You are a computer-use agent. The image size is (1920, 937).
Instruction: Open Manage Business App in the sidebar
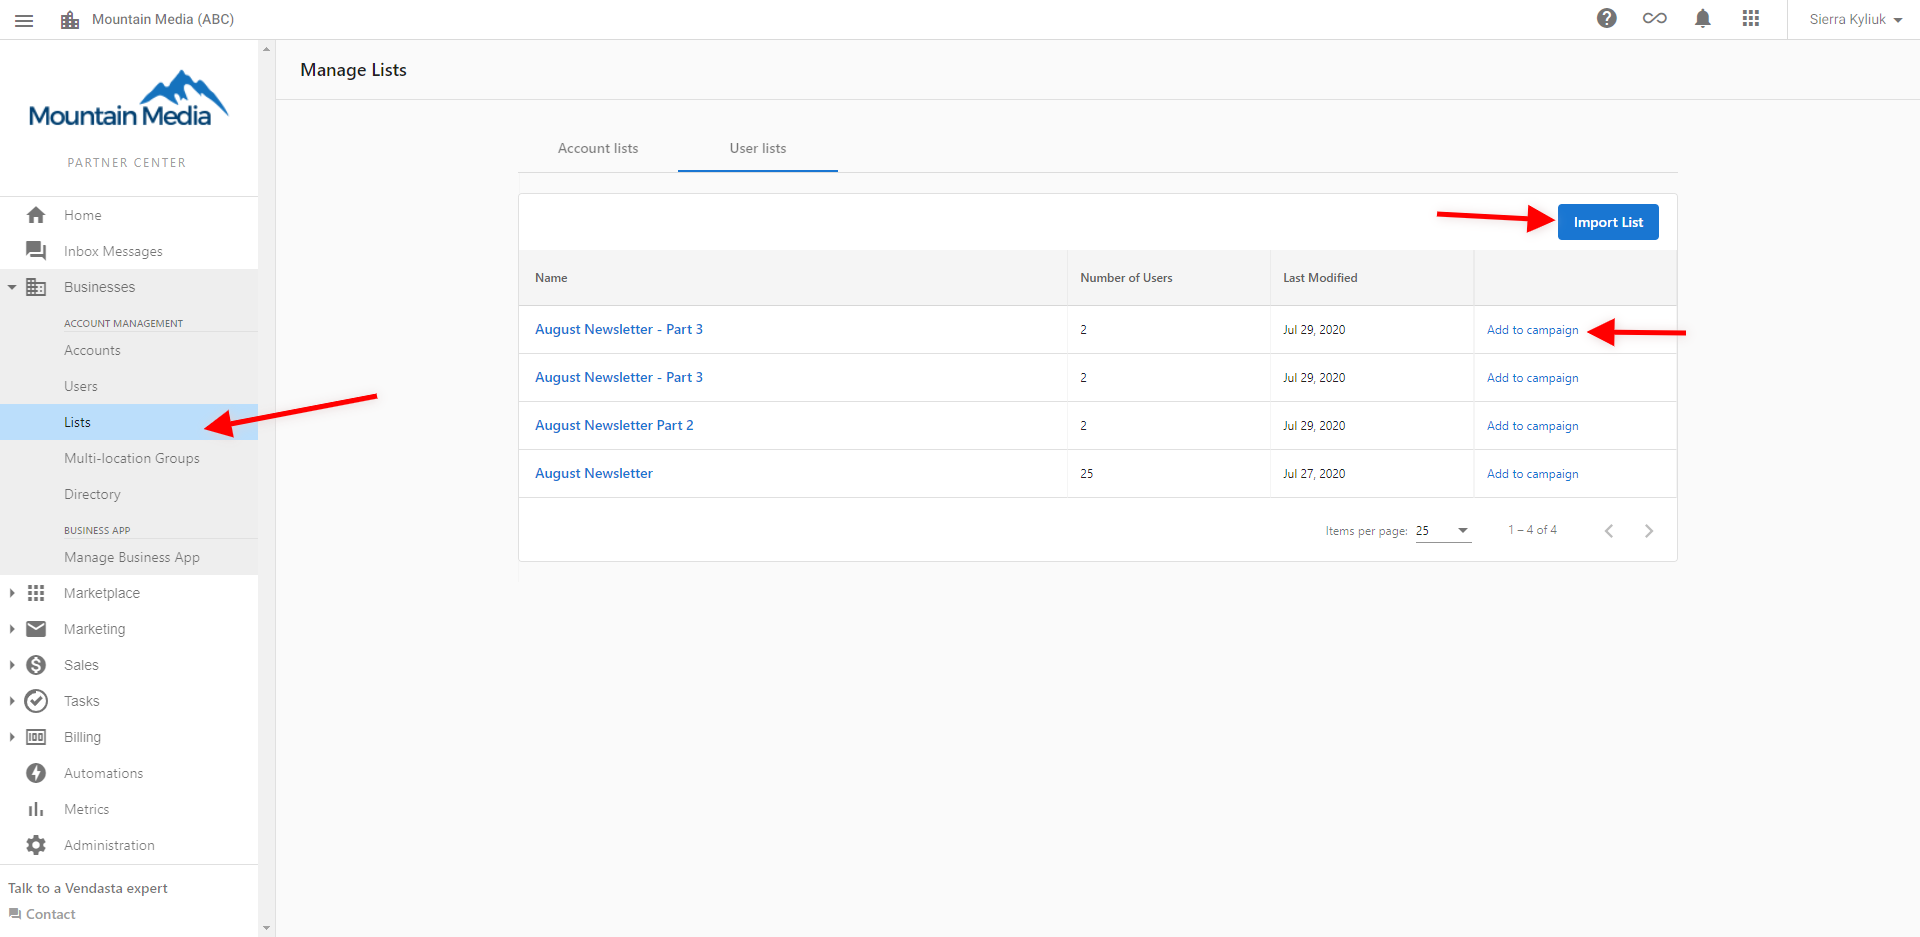(132, 557)
